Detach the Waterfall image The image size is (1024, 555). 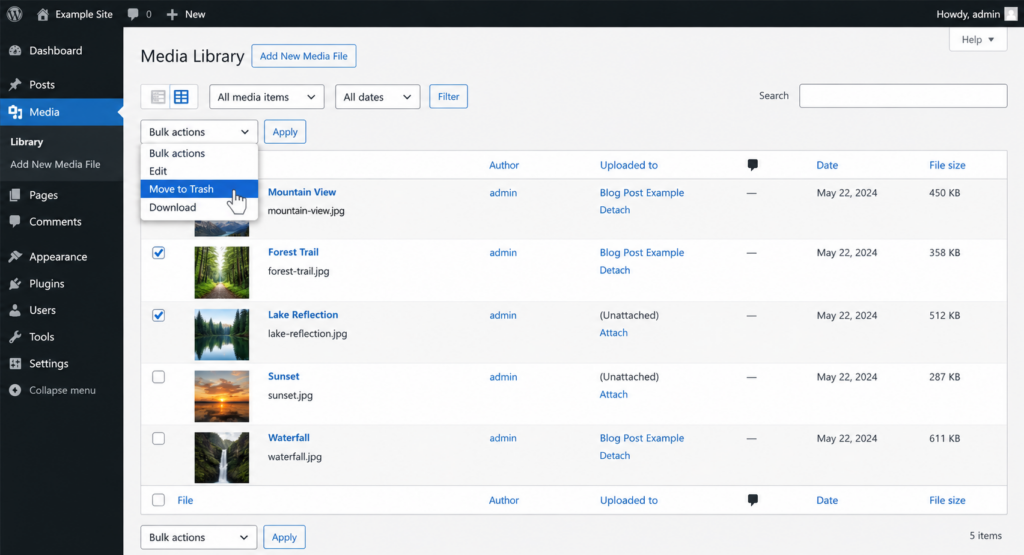(x=615, y=456)
